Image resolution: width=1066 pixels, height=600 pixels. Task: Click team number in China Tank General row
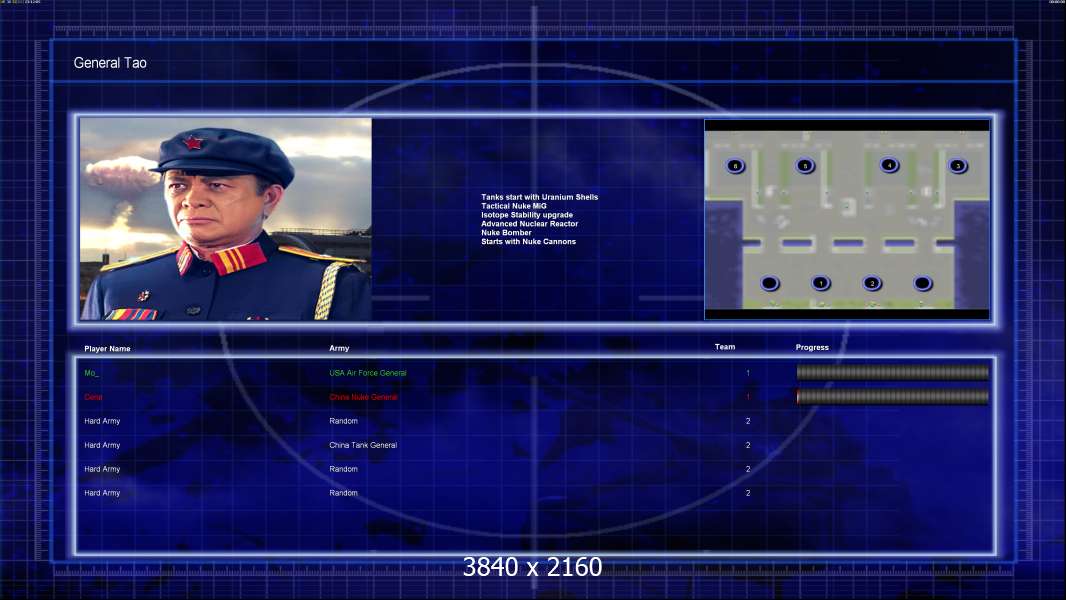click(748, 445)
